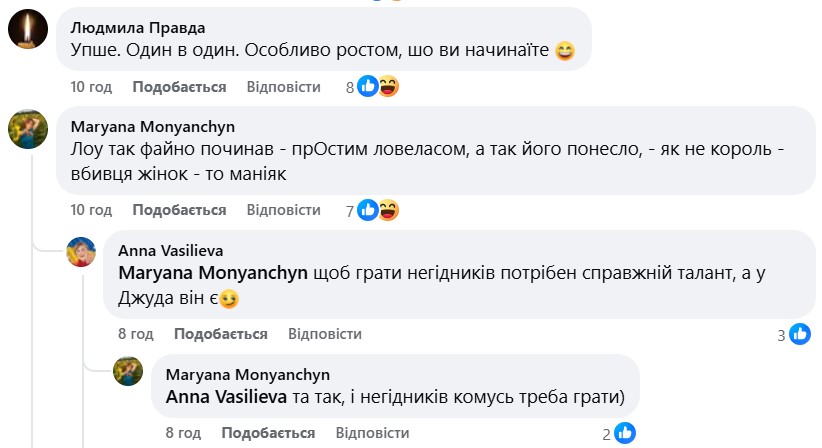
Task: Like Anna Vasilieva's reply via Подобається
Action: tap(220, 334)
